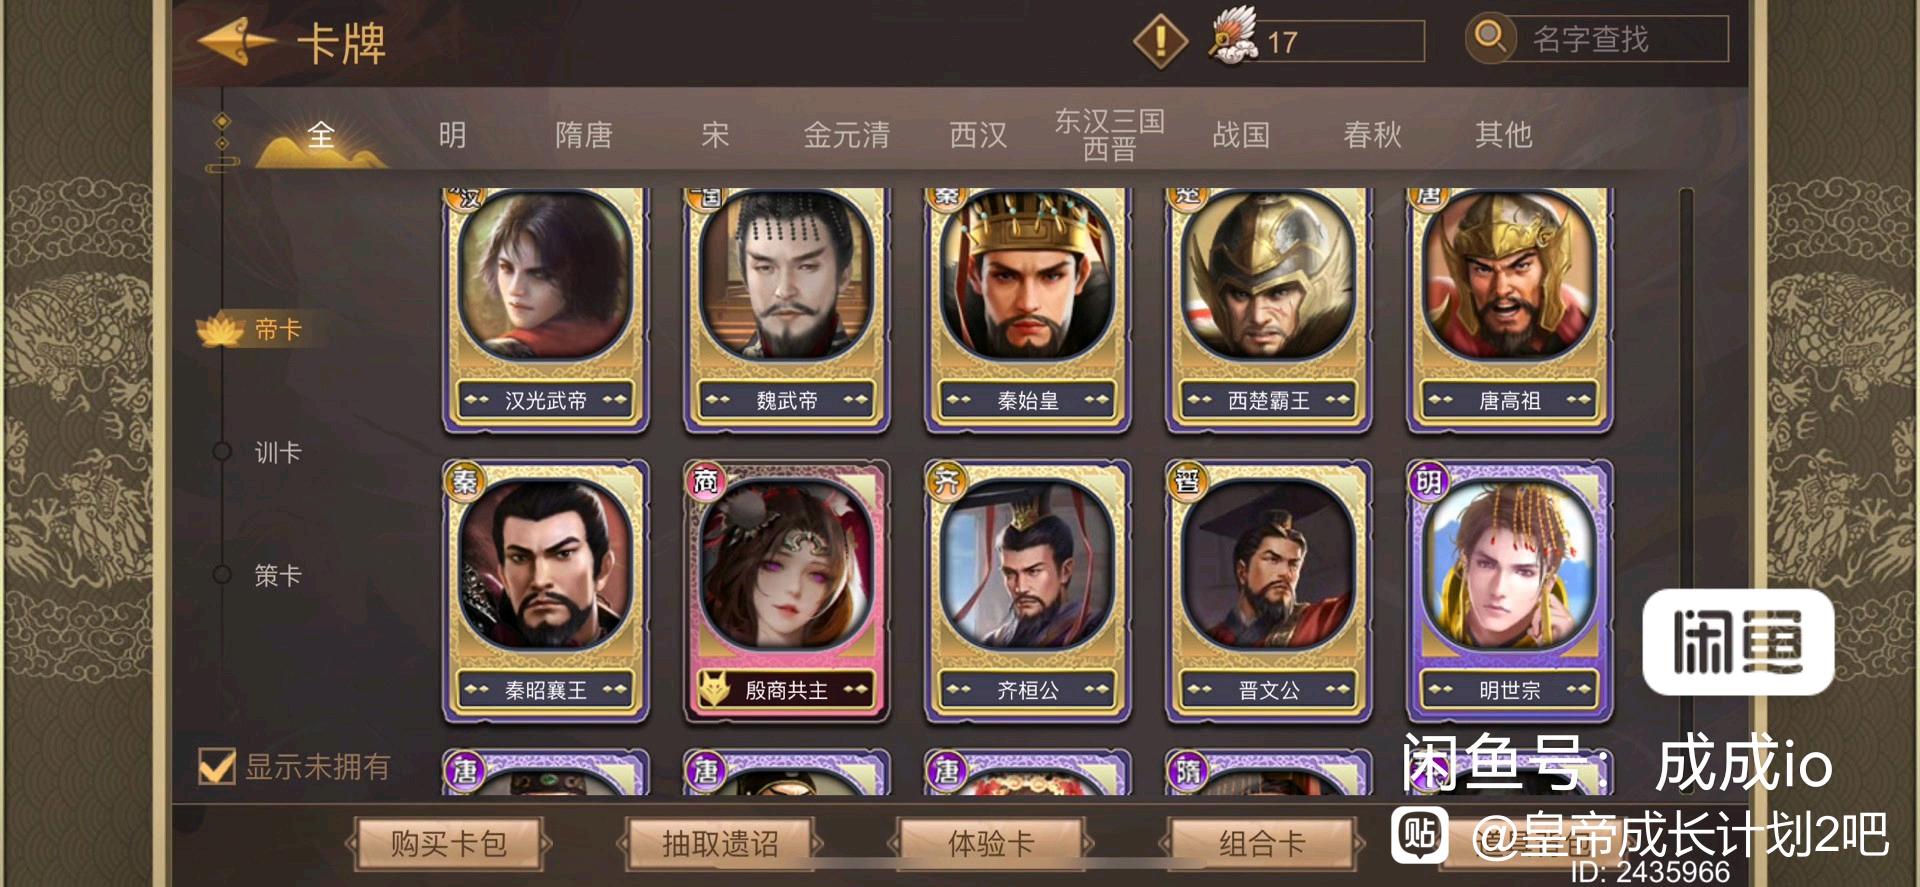Click the card list vertical scrollbar
This screenshot has width=1920, height=887.
click(x=1687, y=490)
